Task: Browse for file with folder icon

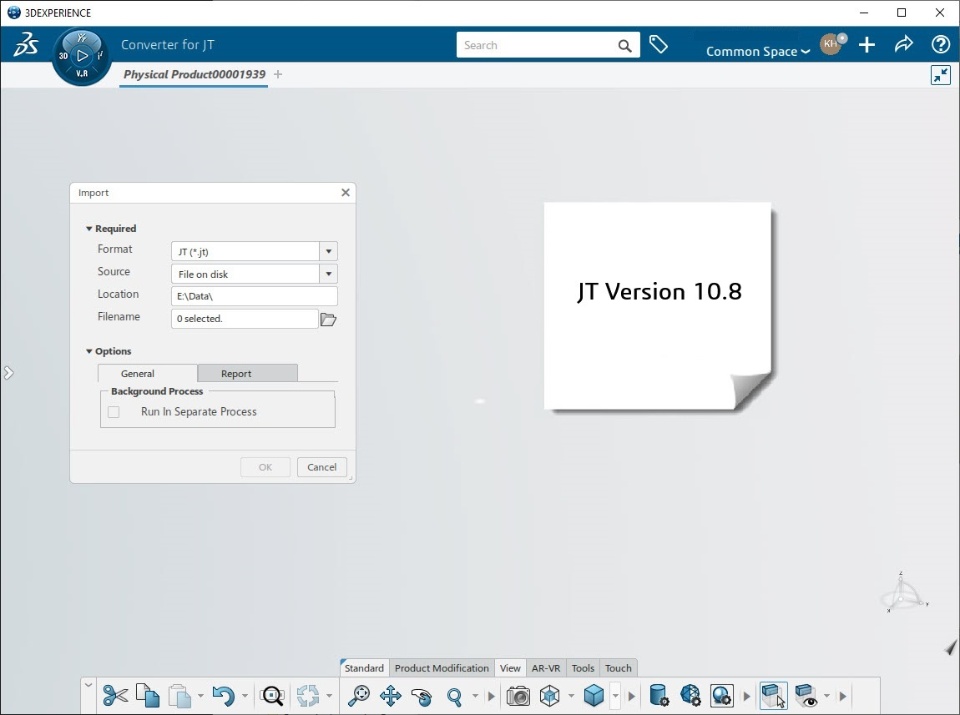Action: point(328,320)
